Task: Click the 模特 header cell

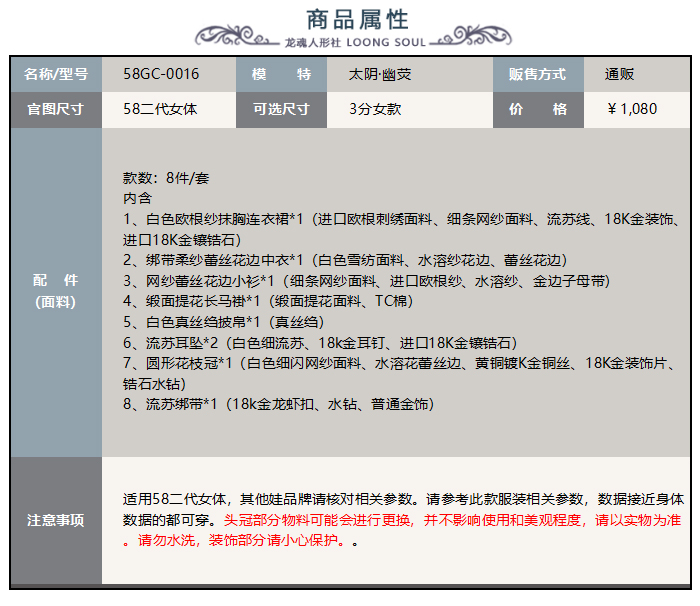Action: 281,74
